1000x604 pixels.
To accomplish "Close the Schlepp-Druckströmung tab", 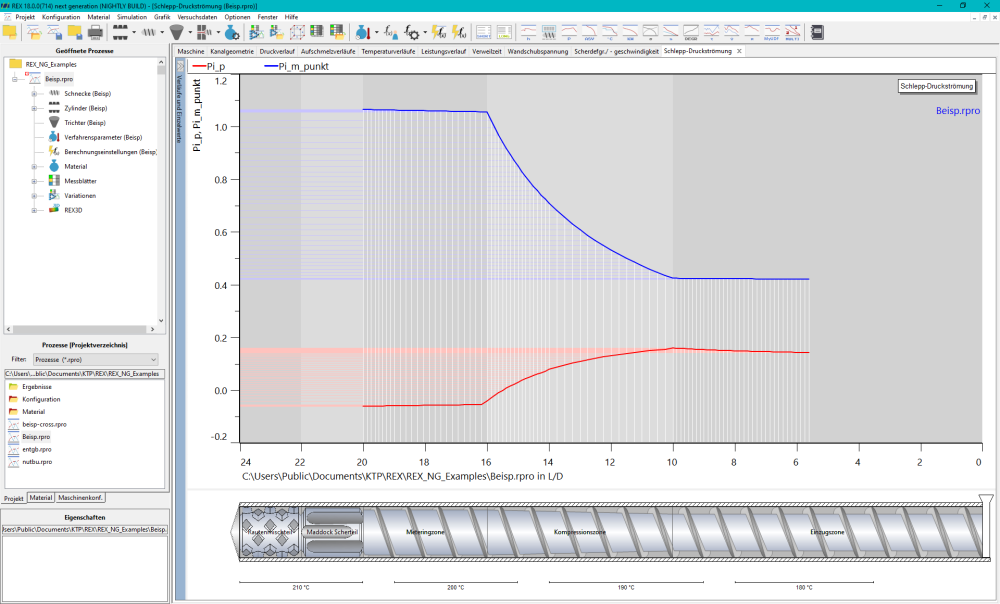I will tap(739, 51).
